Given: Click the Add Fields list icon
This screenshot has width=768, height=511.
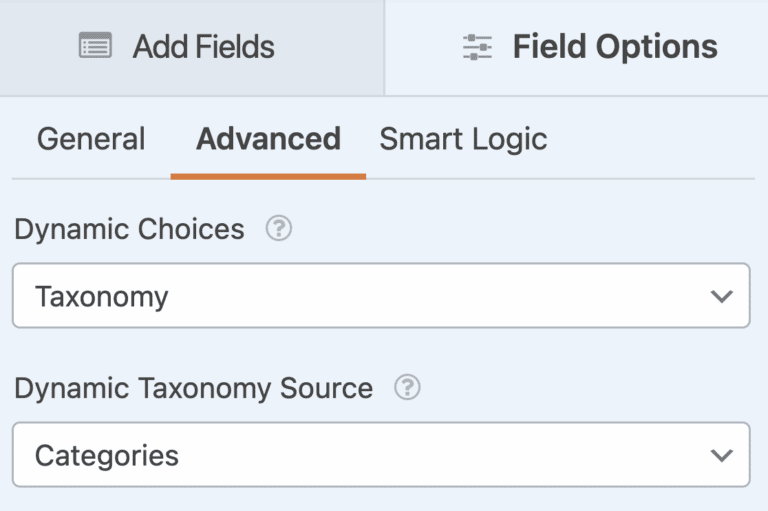Looking at the screenshot, I should click(95, 46).
